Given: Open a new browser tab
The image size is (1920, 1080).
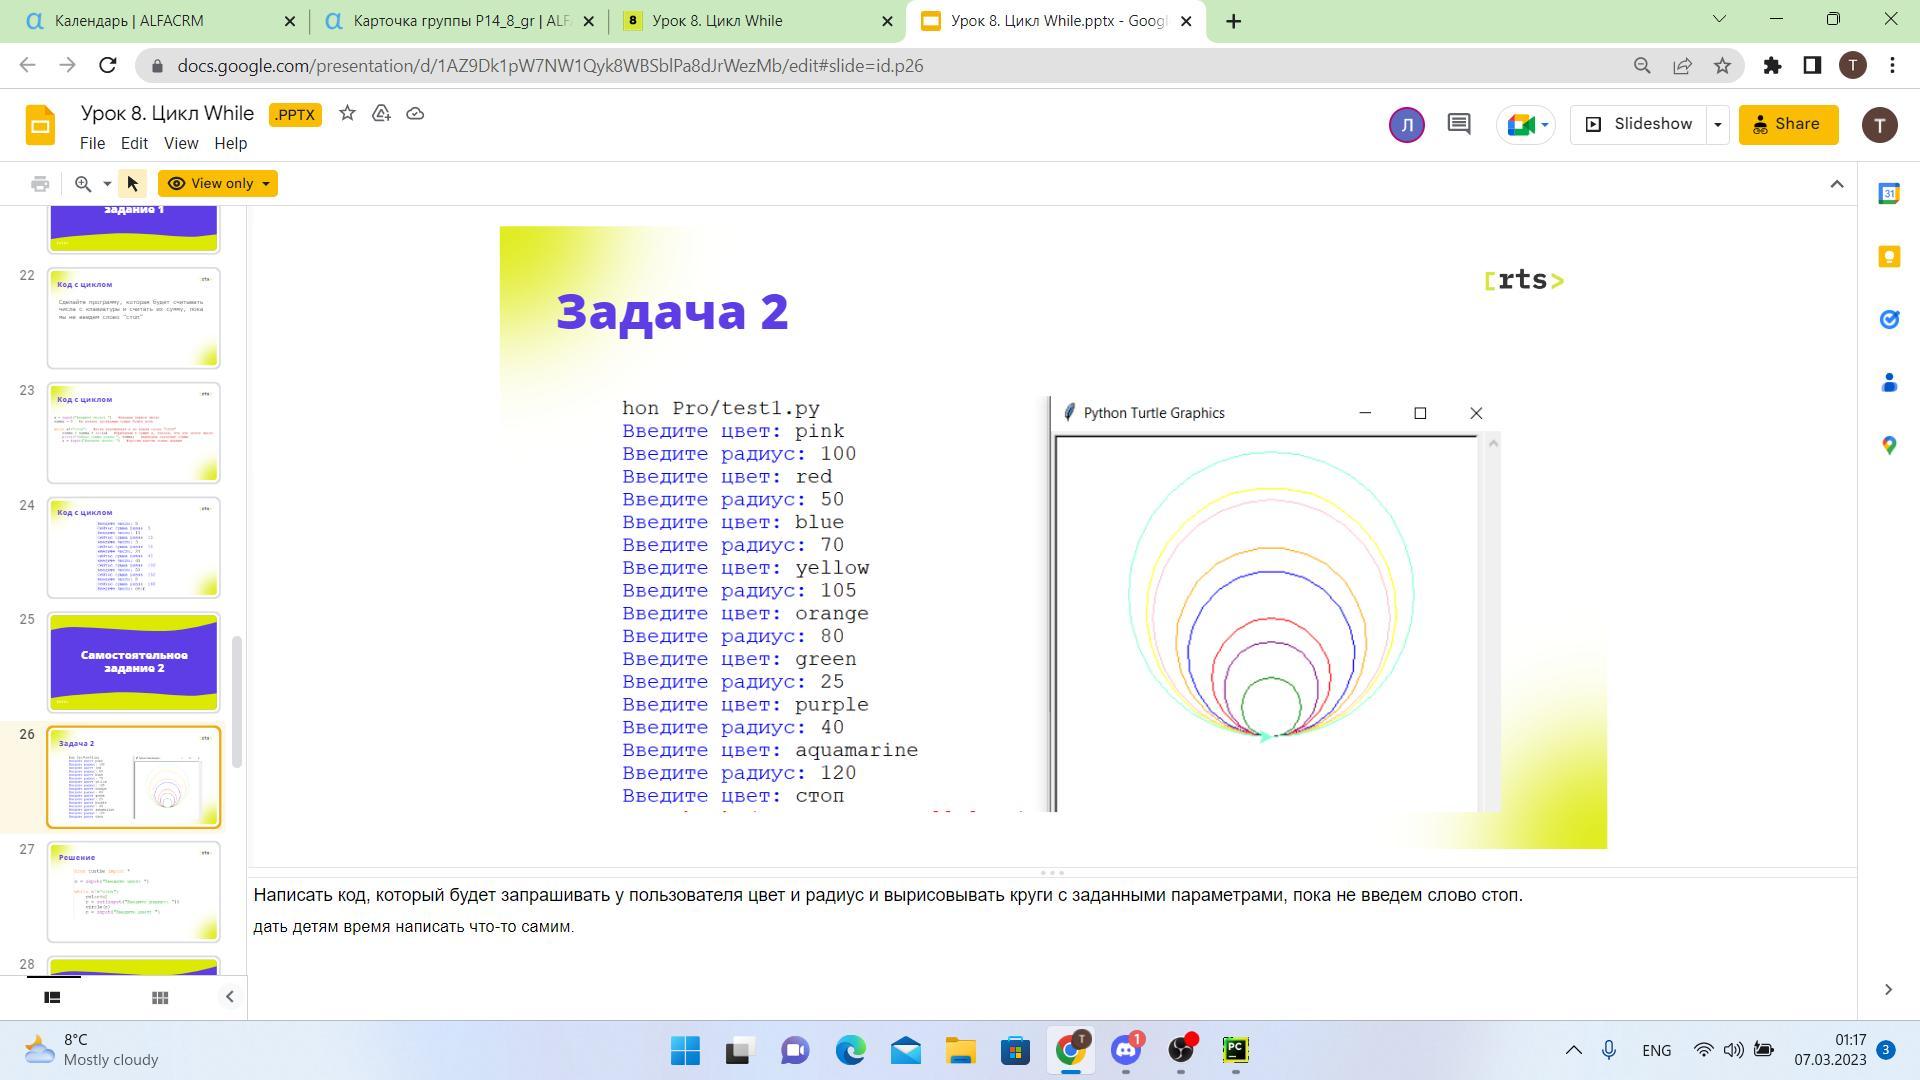Looking at the screenshot, I should pyautogui.click(x=1233, y=21).
